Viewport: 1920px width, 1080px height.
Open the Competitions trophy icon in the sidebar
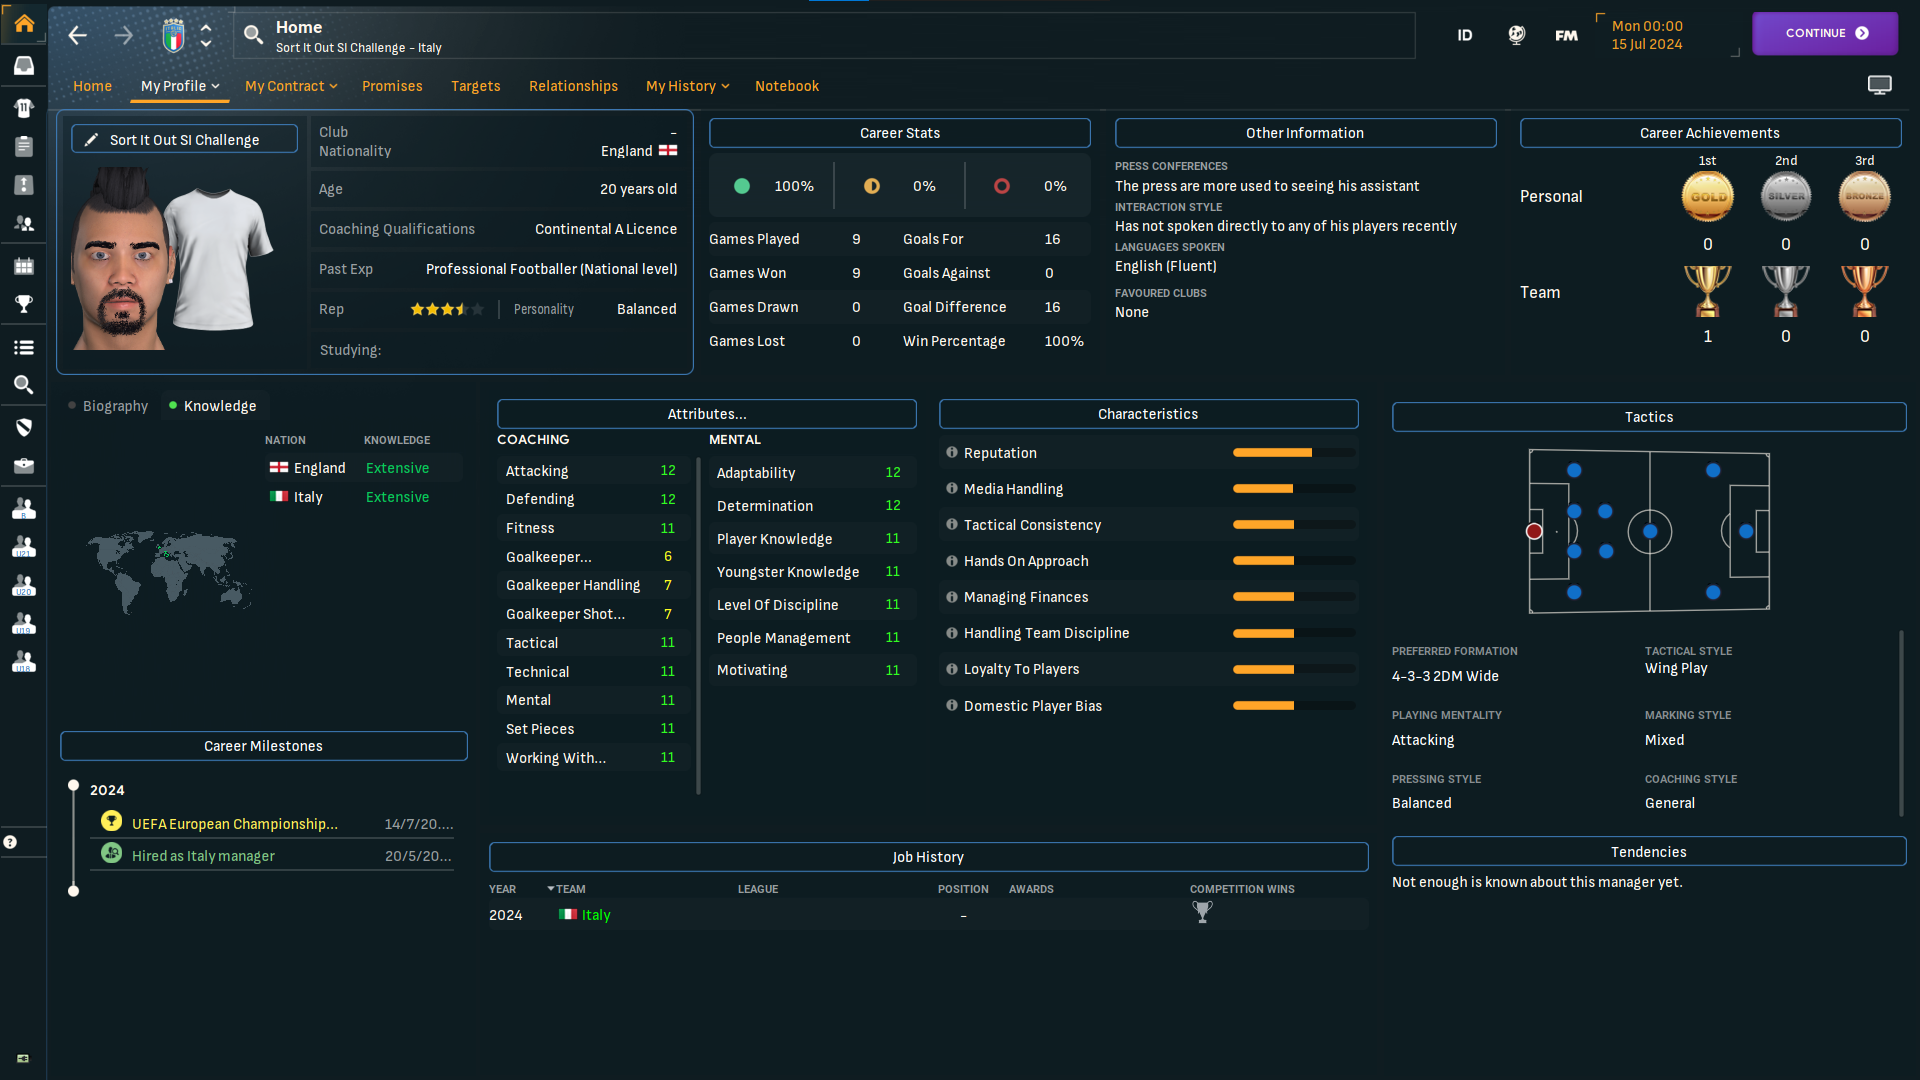tap(24, 304)
